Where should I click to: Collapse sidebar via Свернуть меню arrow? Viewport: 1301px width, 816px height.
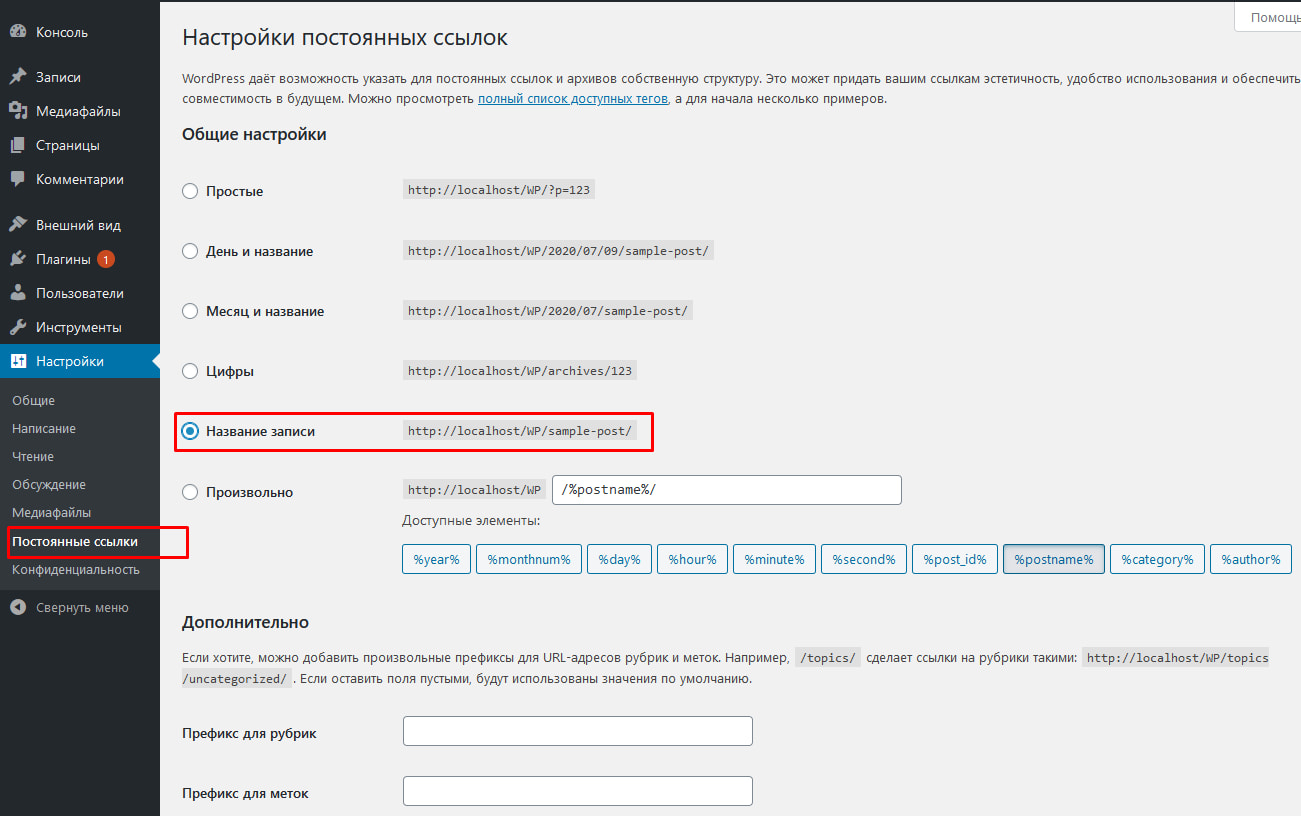[x=18, y=607]
